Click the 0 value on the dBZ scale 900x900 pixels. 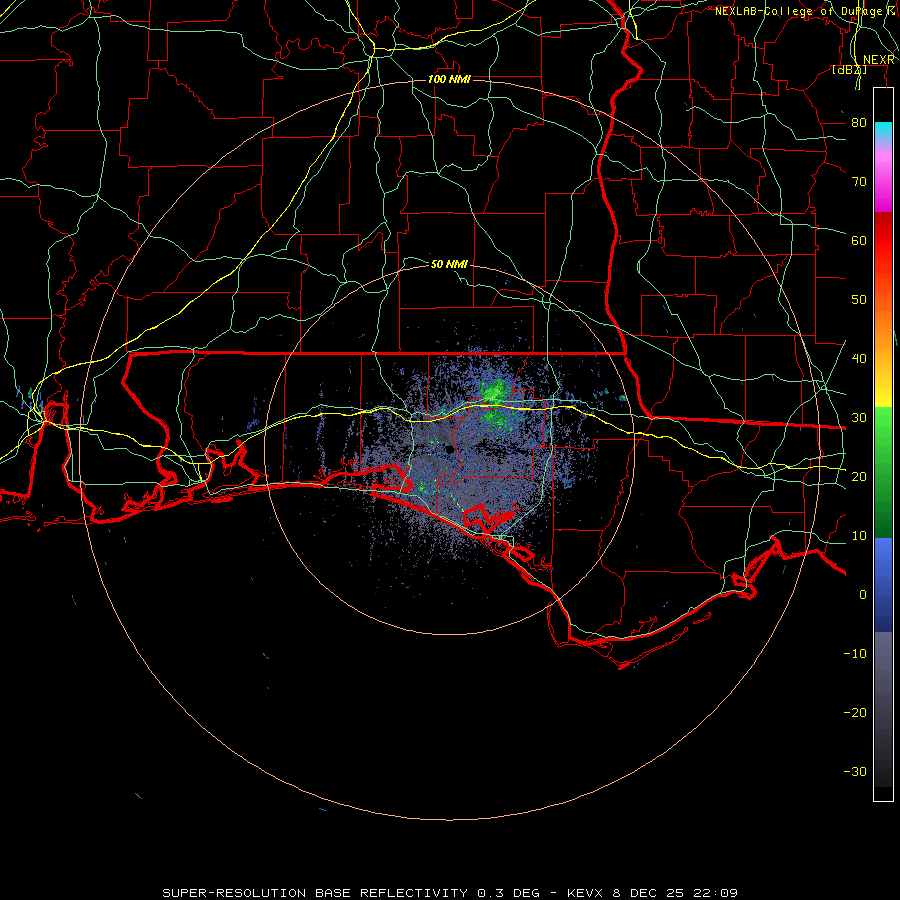coord(863,595)
